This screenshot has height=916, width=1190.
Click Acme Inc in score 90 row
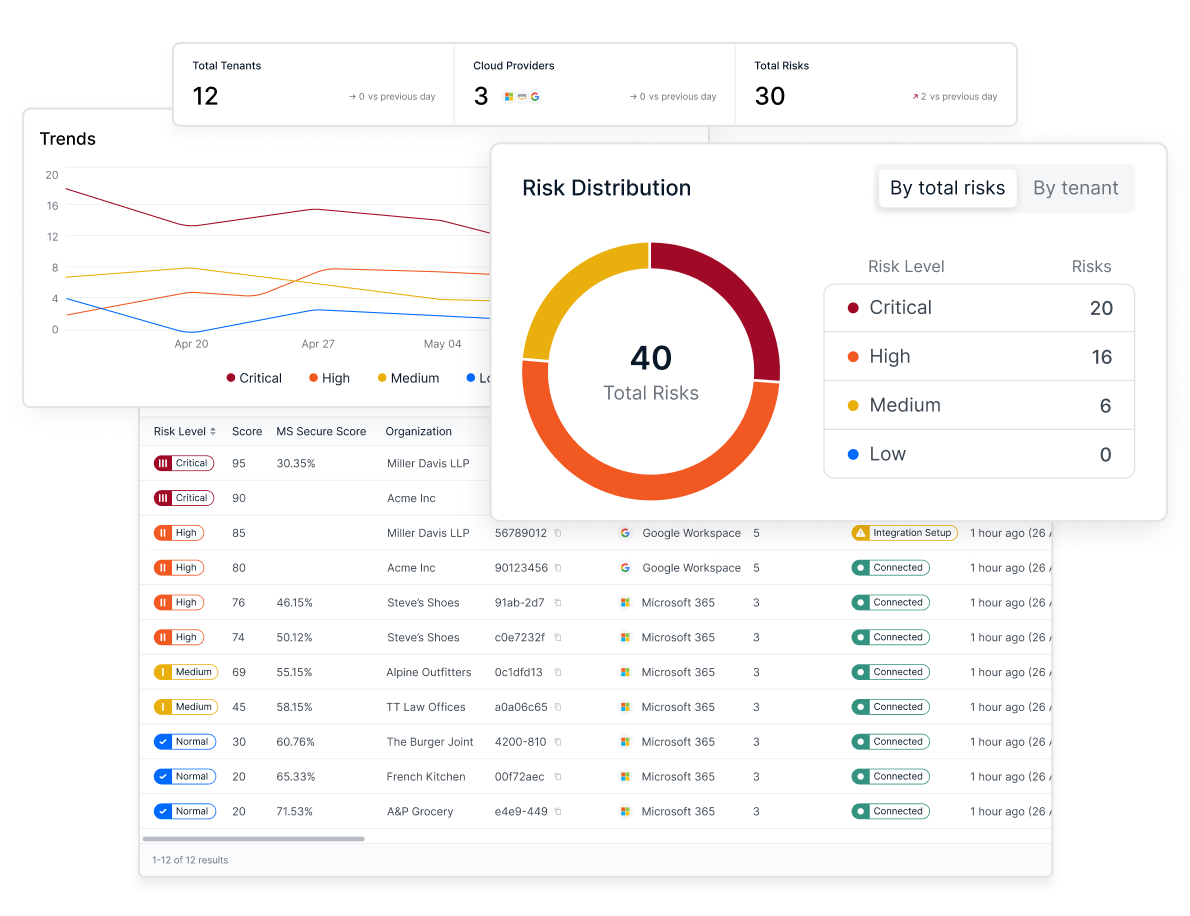pos(411,498)
